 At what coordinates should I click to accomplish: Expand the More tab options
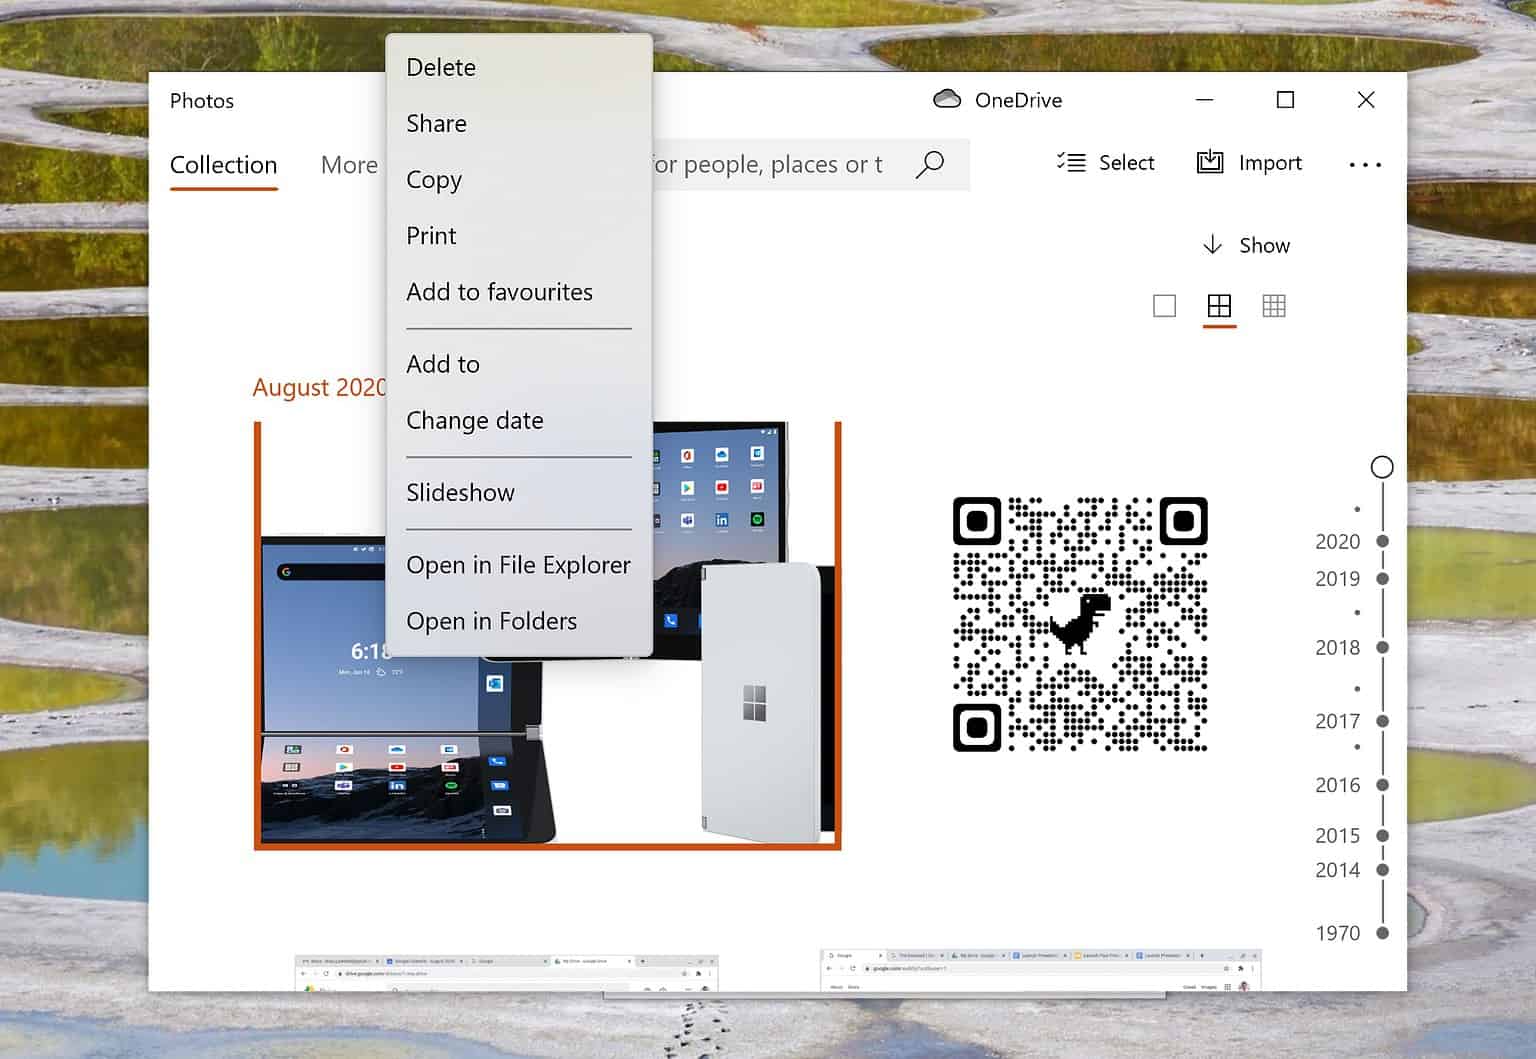pos(348,164)
